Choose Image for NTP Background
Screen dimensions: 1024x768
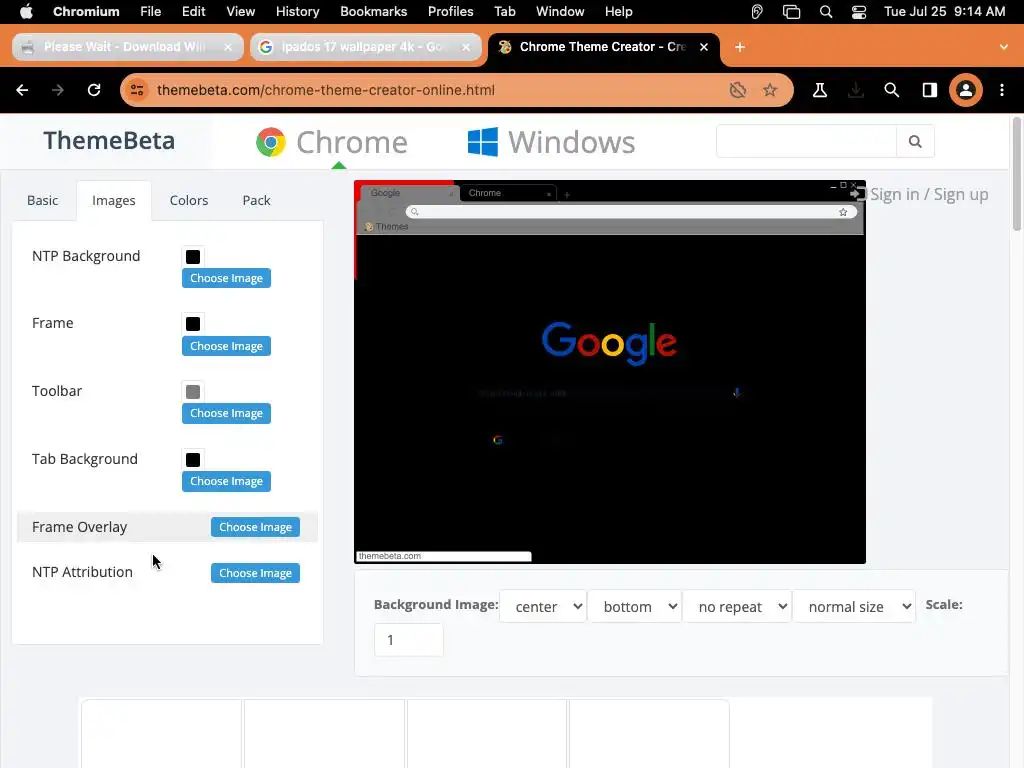click(226, 278)
